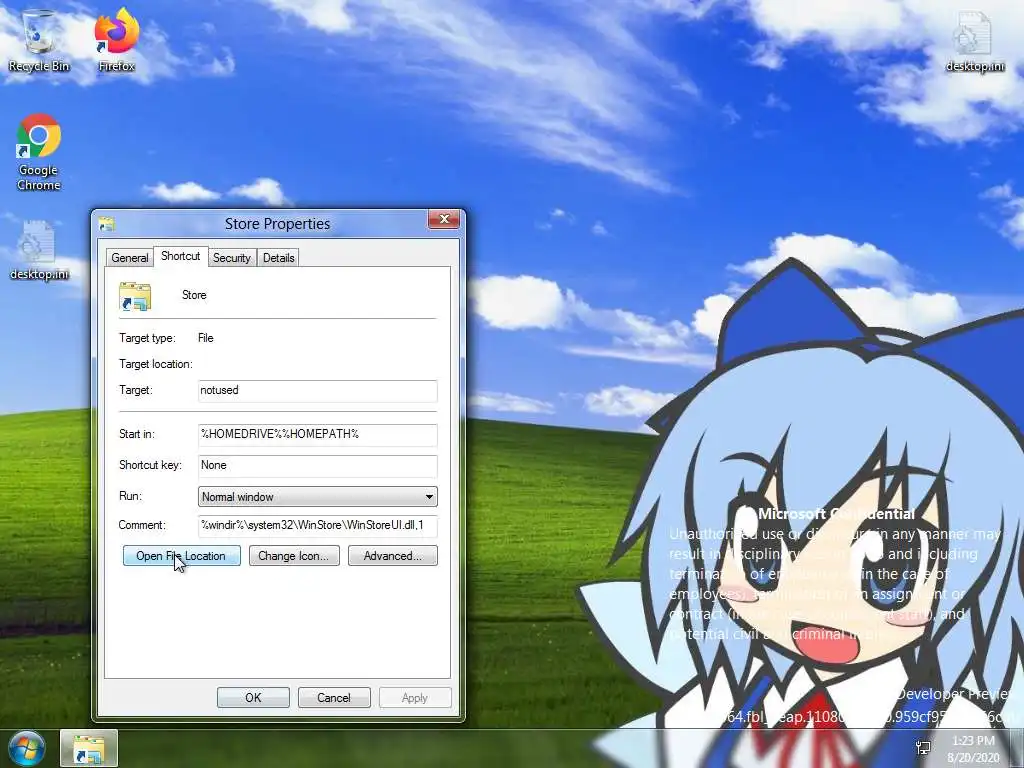
Task: Go to the Details tab
Action: [x=279, y=257]
